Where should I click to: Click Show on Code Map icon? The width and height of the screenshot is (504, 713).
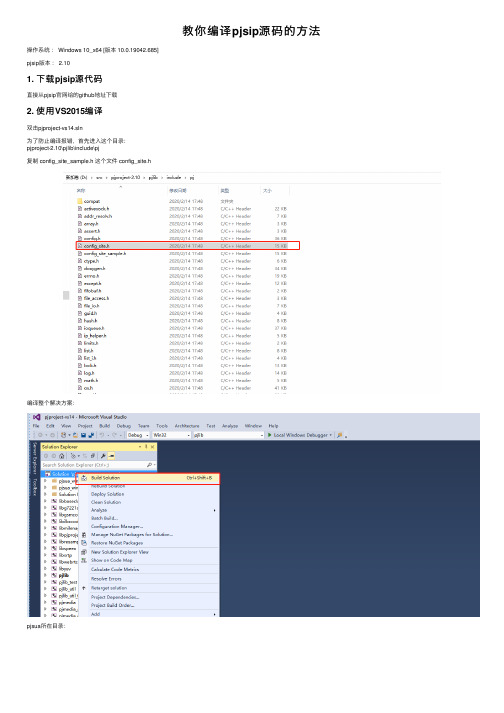[84, 561]
